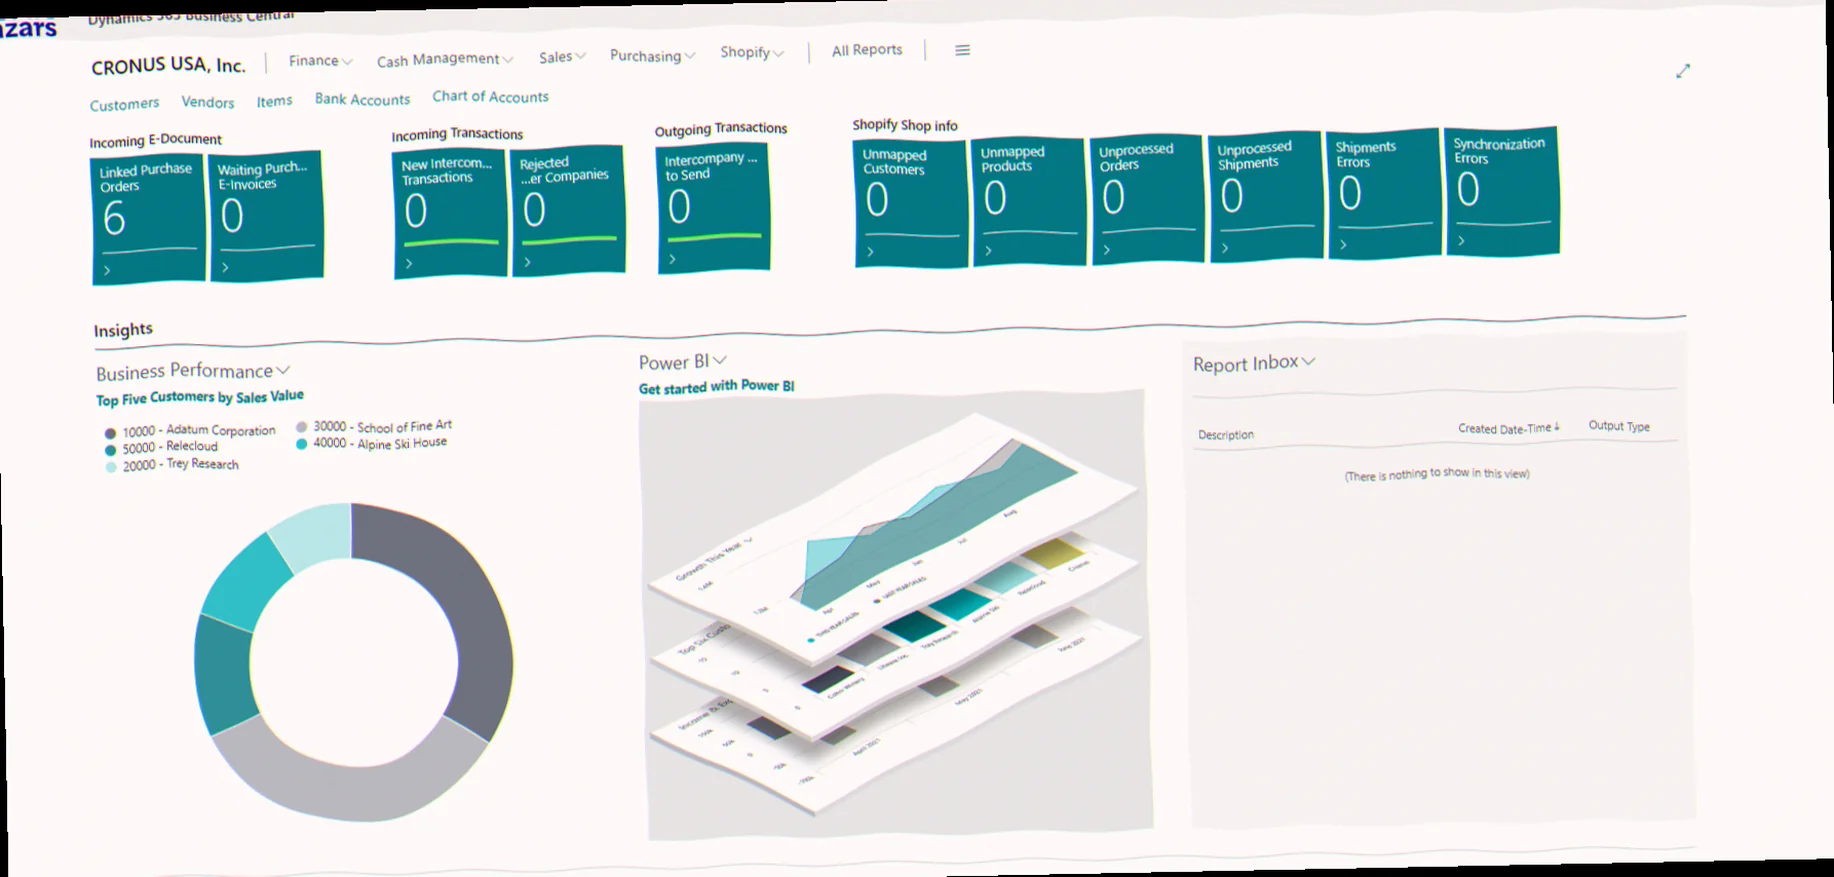Open Synchronization Errors tile
This screenshot has width=1834, height=877.
click(x=1502, y=191)
